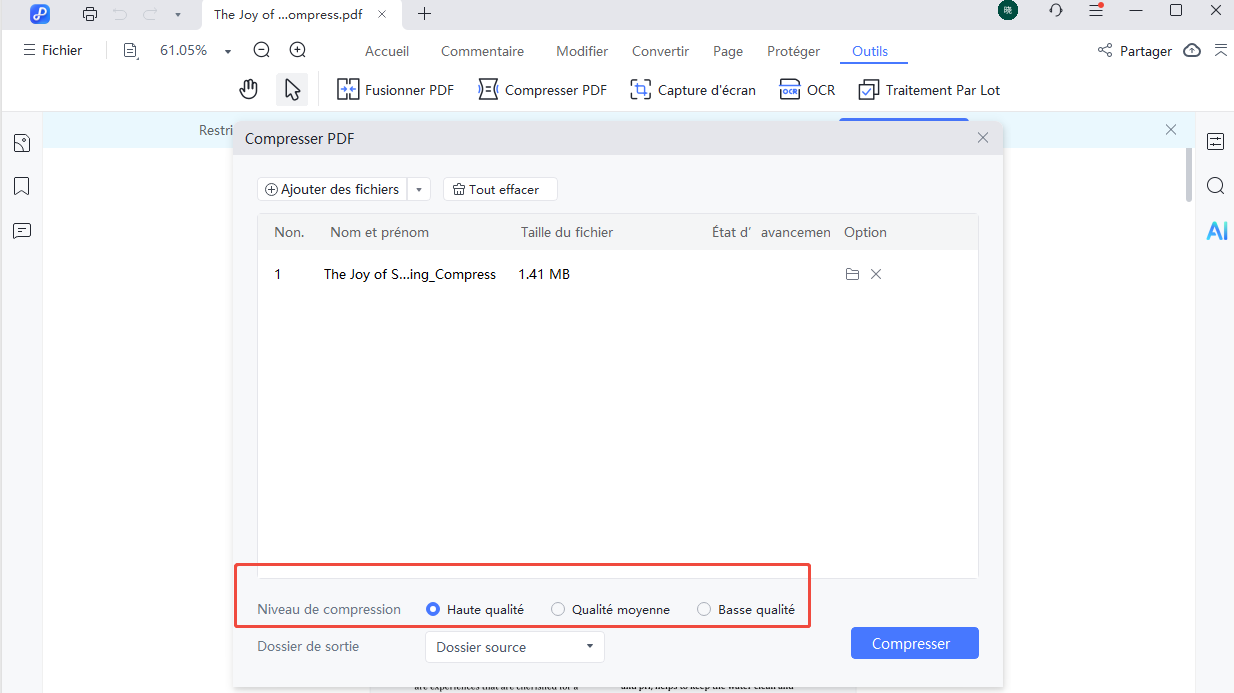
Task: Click the Compresser button
Action: [914, 643]
